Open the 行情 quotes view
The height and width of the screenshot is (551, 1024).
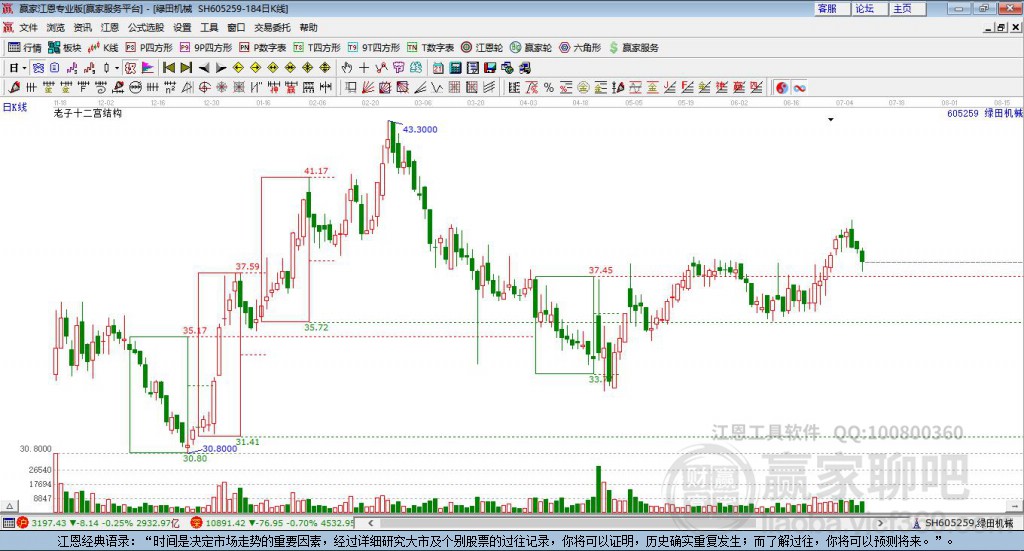click(x=25, y=48)
